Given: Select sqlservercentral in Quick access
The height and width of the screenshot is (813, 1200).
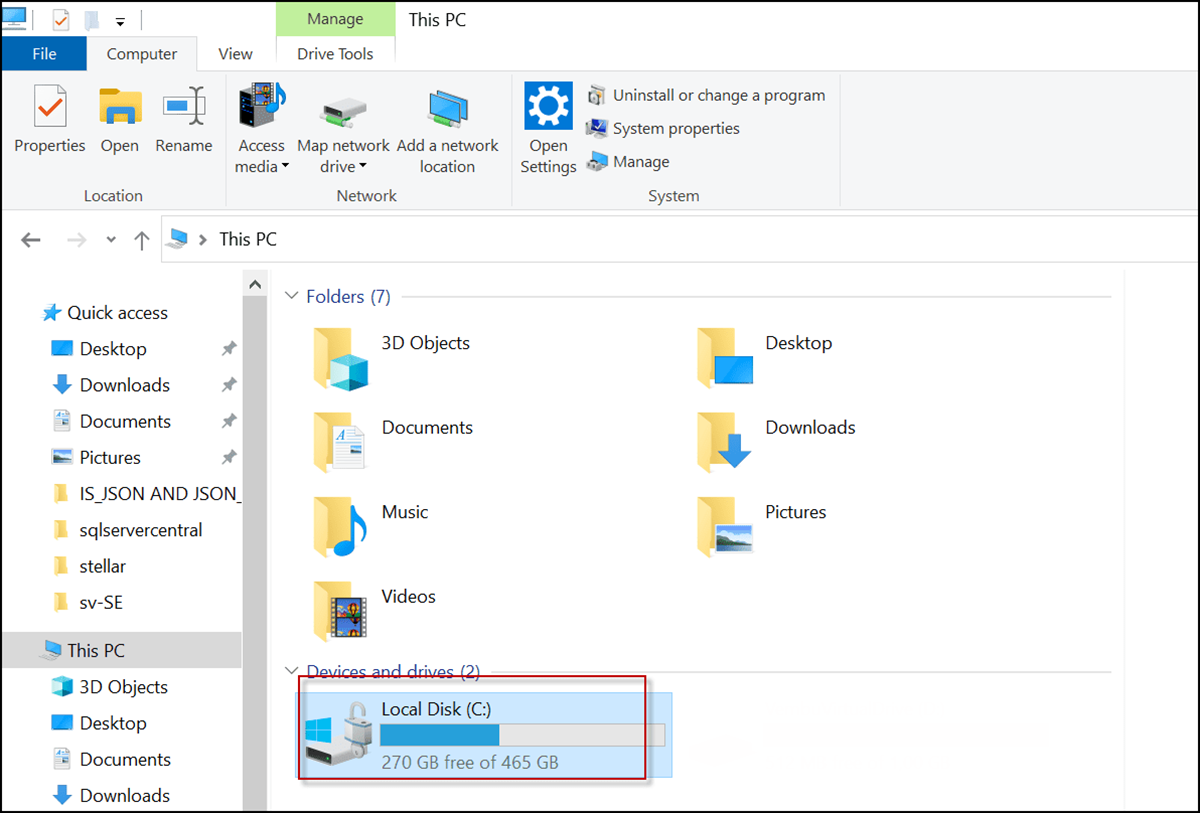Looking at the screenshot, I should (141, 530).
